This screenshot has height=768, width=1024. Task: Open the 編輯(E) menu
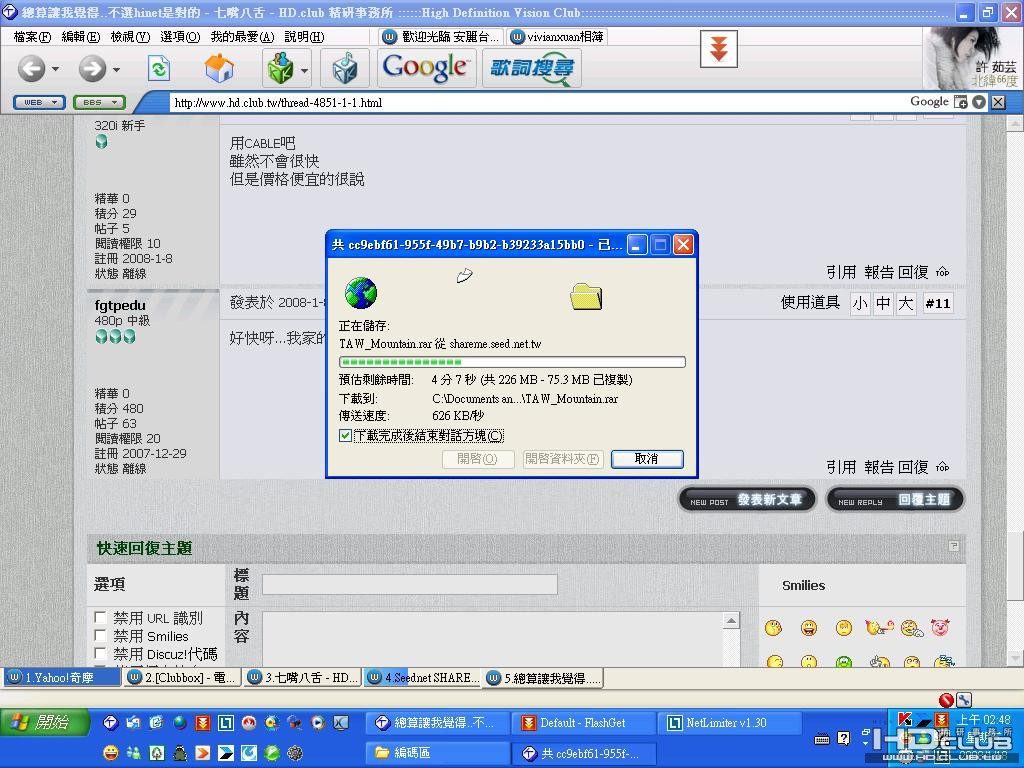[81, 37]
